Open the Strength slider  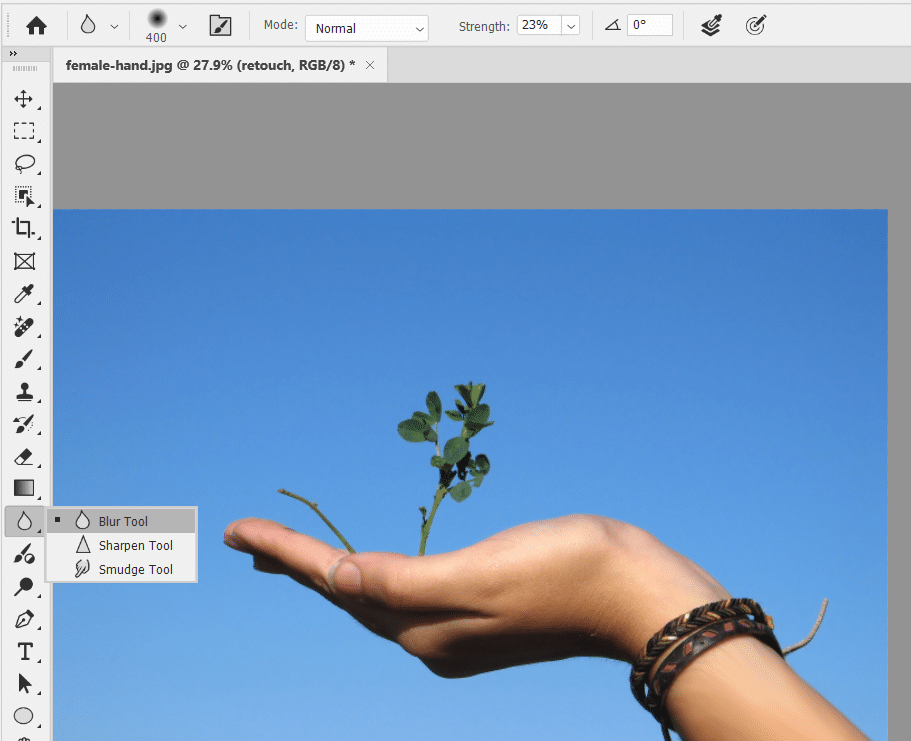[x=570, y=27]
